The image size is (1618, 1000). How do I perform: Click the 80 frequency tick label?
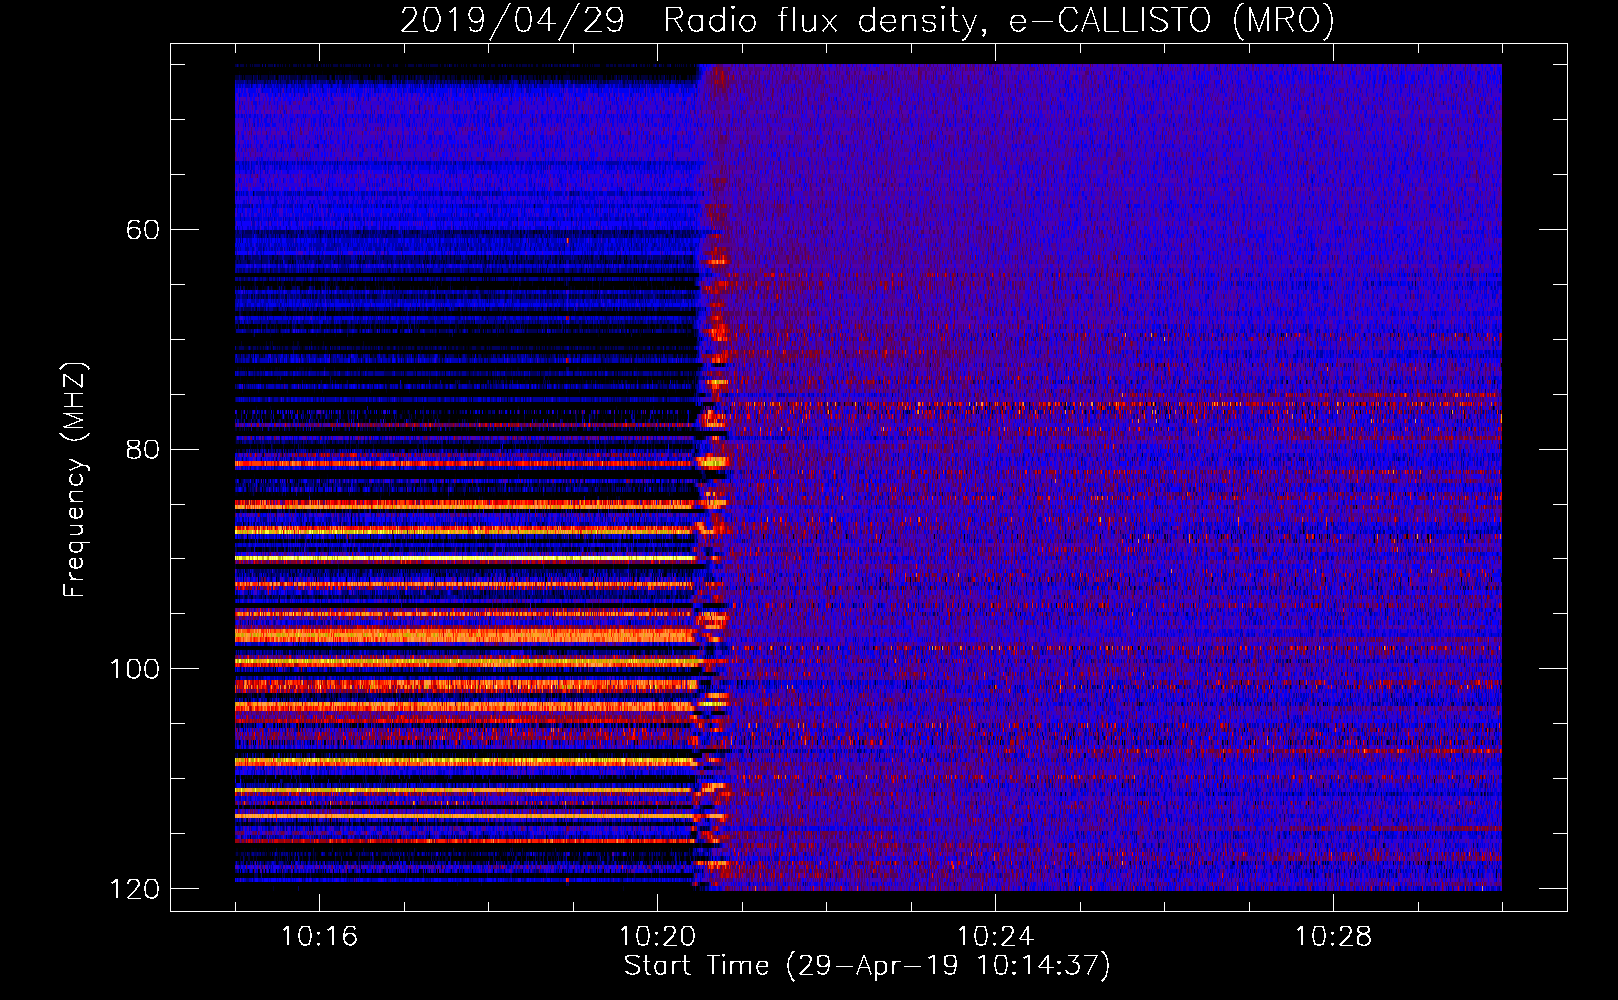[x=142, y=449]
